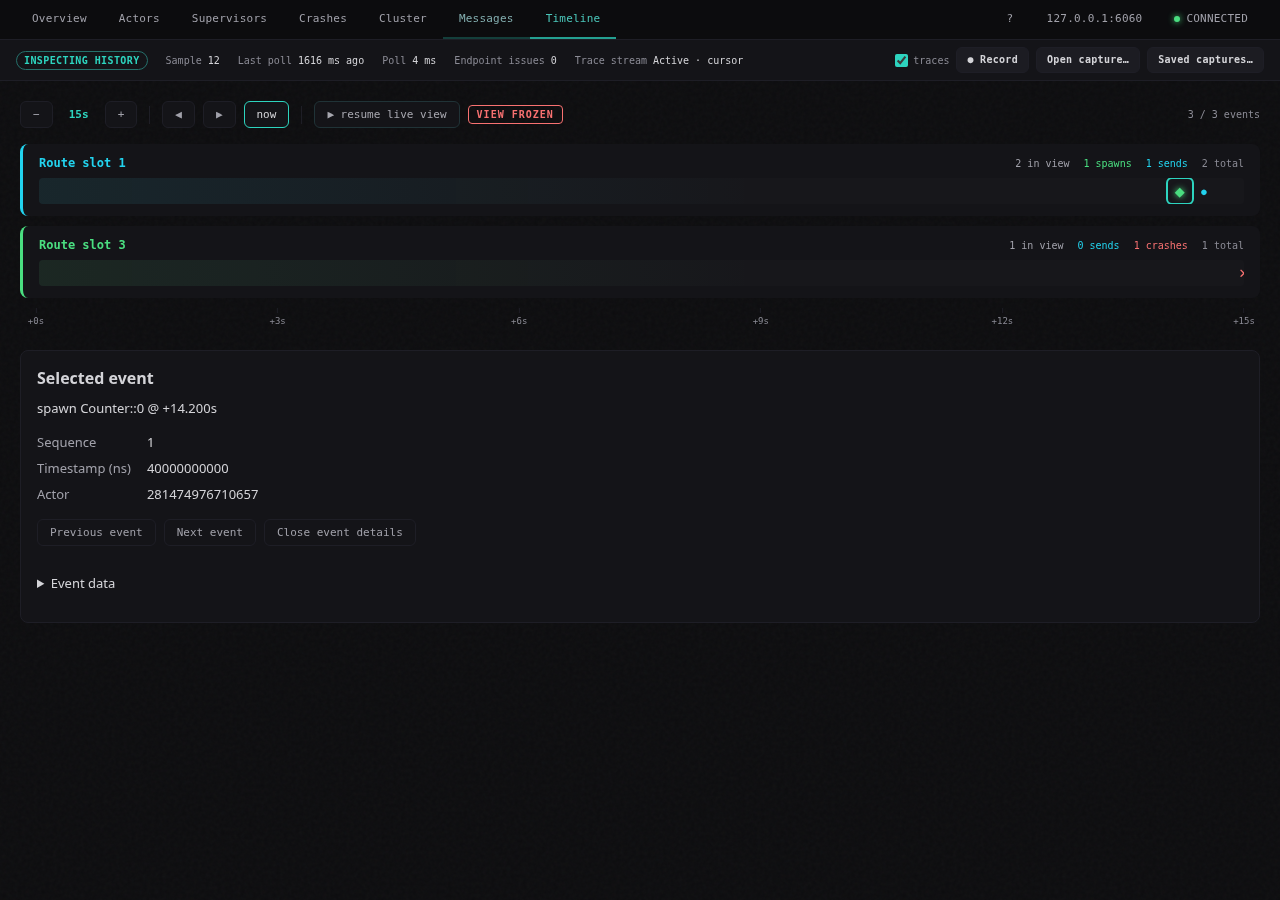Zoom in the timeline window with plus
Screen dimensions: 1280x900
121,114
